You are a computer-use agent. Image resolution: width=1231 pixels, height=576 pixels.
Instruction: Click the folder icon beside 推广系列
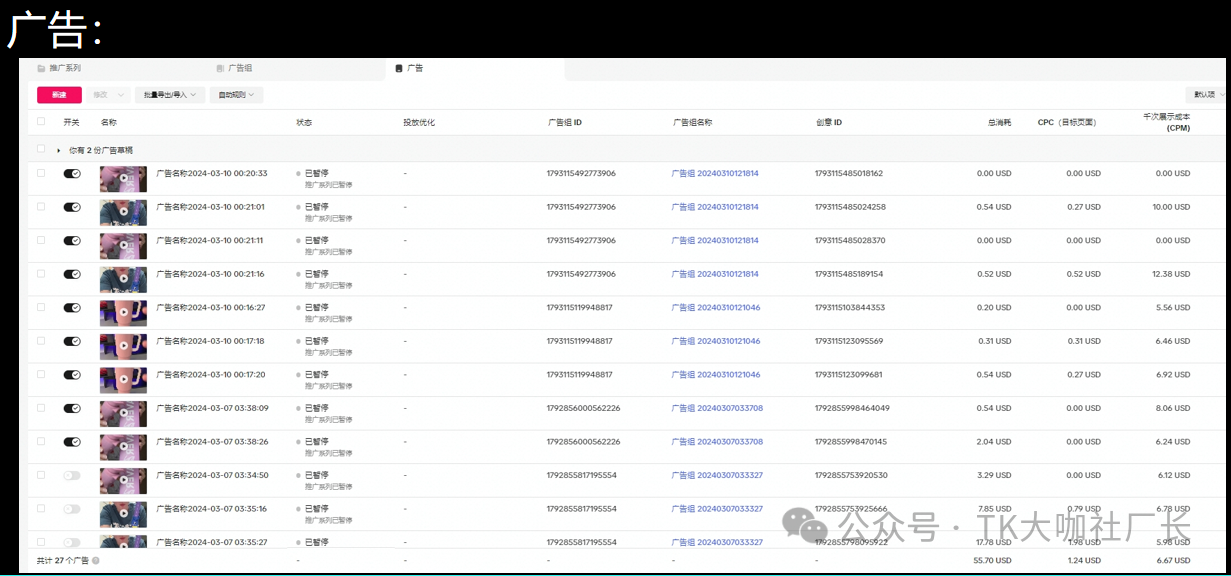[41, 69]
